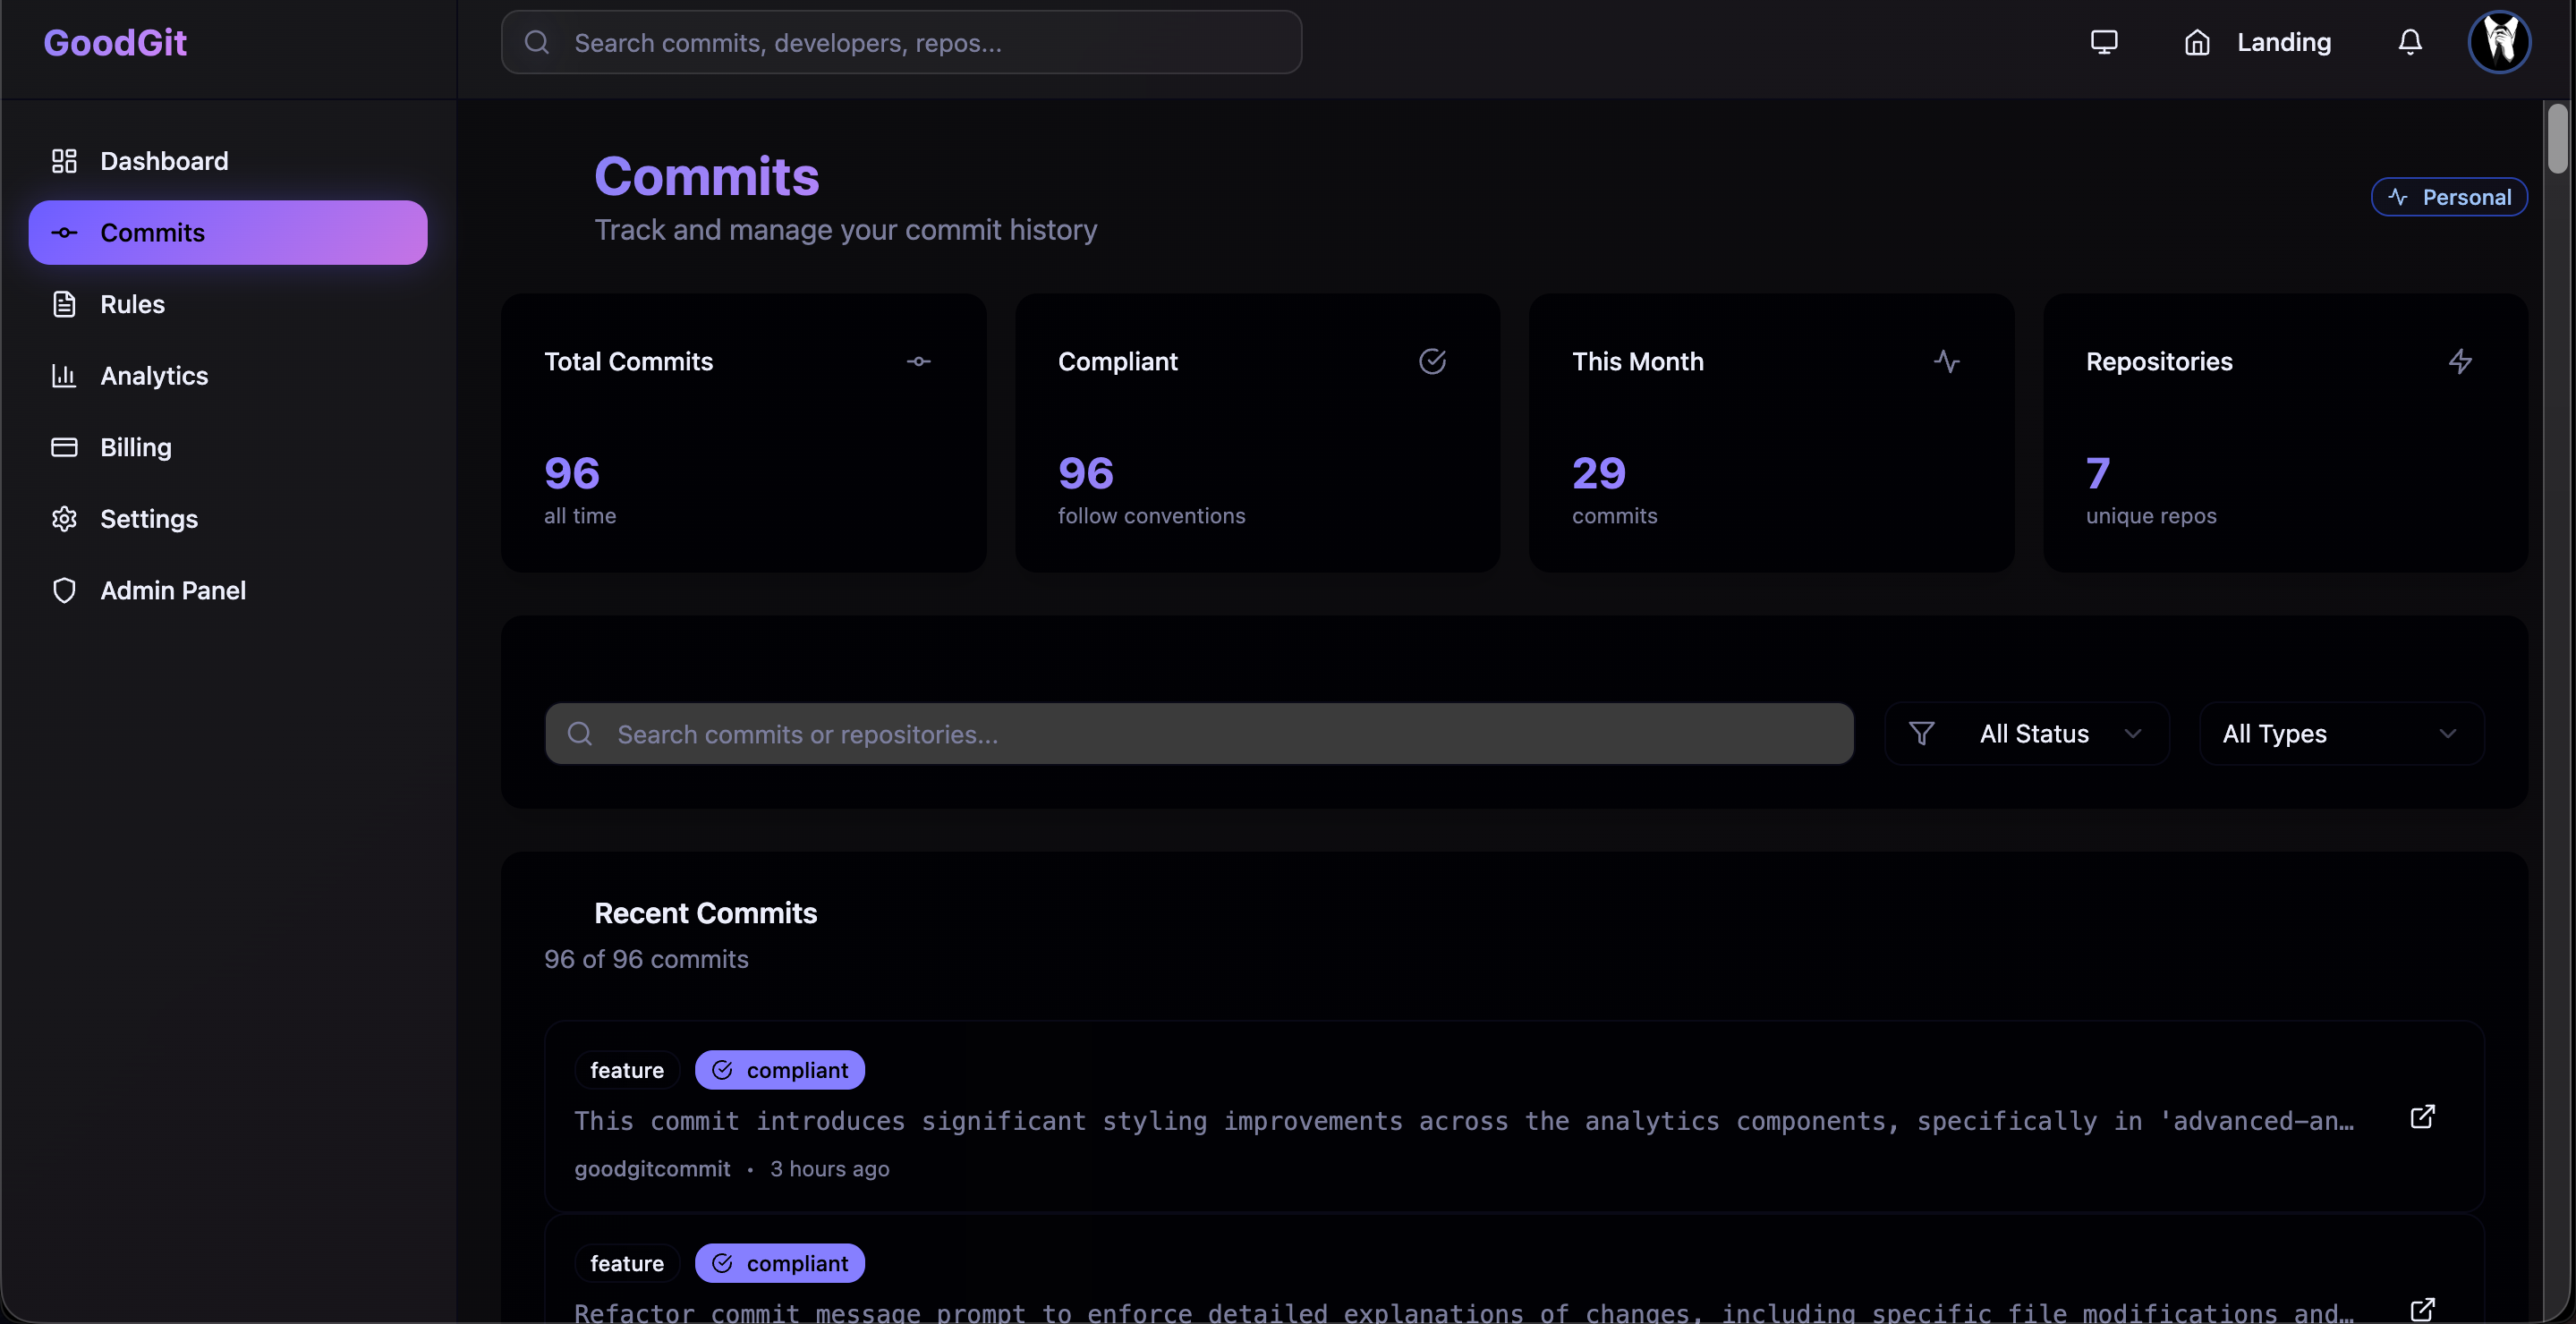
Task: Expand the All Status dropdown
Action: click(2028, 734)
